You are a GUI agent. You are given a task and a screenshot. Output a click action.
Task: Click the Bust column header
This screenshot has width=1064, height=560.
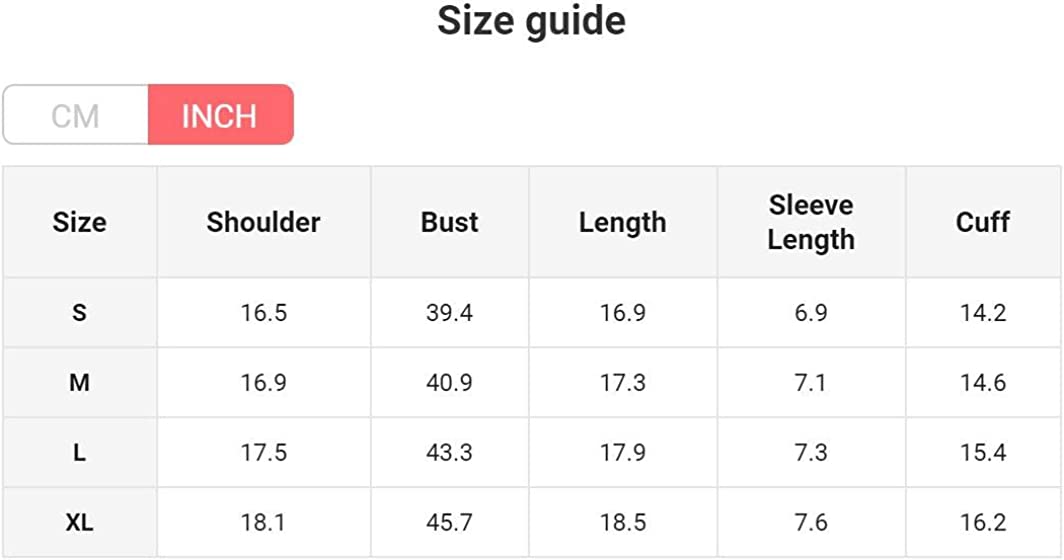coord(449,222)
